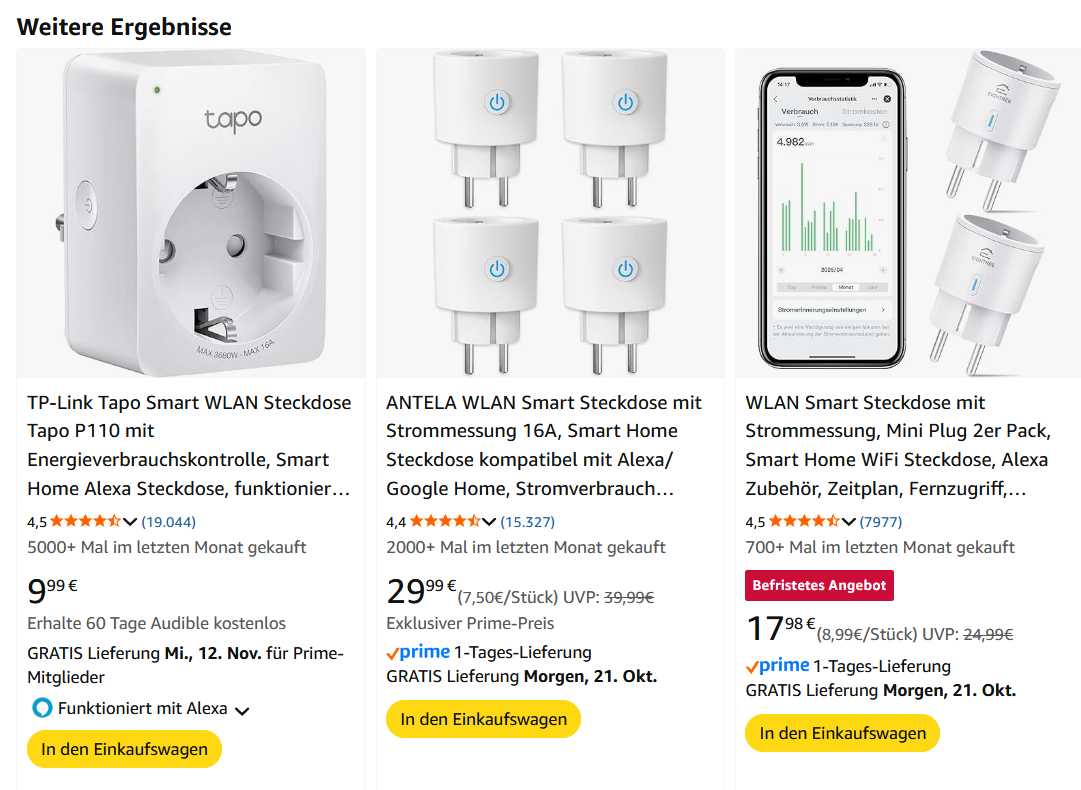This screenshot has width=1081, height=790.
Task: Expand rating breakdown chevron for ANTELA Steckdose
Action: coord(489,522)
